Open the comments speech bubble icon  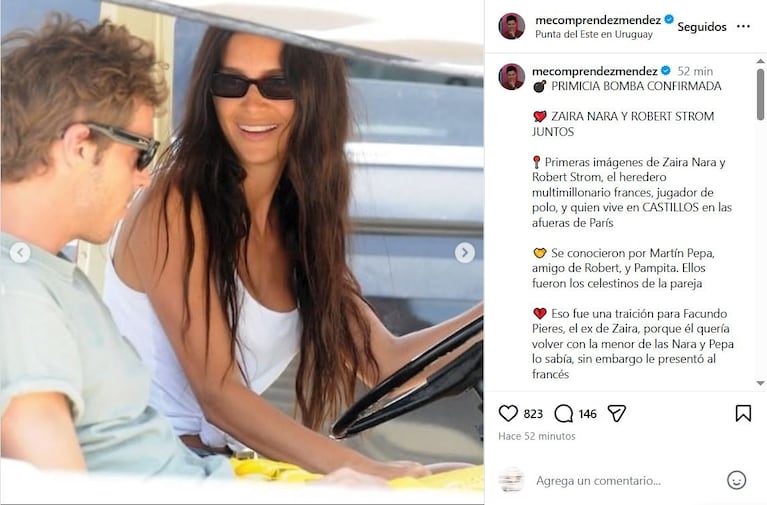click(x=564, y=413)
